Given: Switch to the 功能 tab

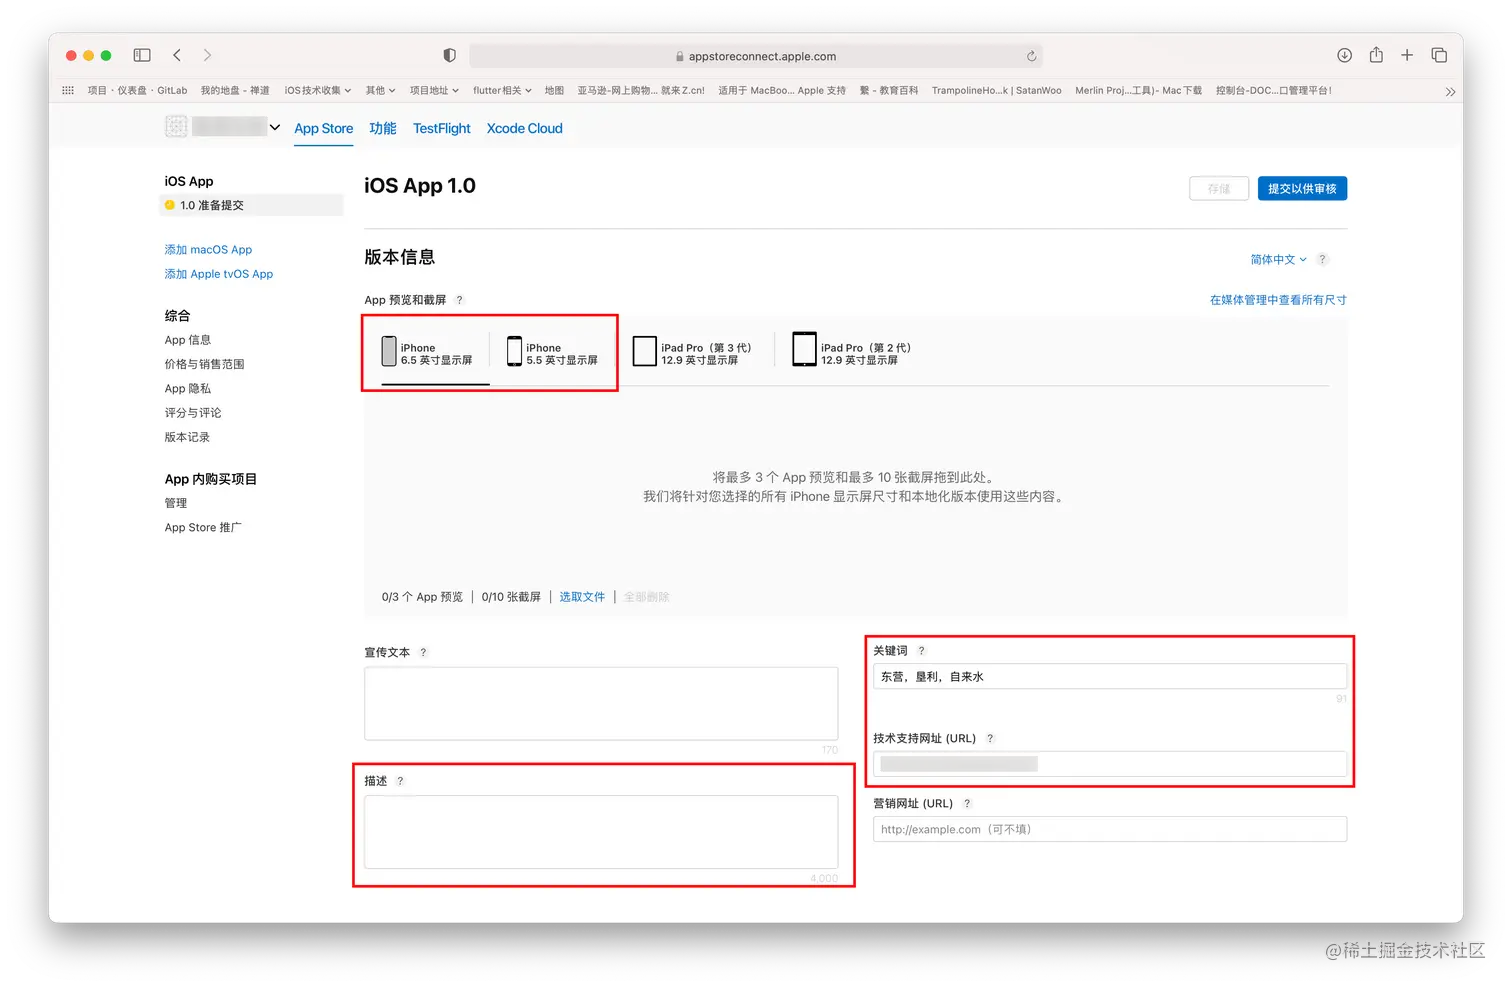Looking at the screenshot, I should coord(383,128).
